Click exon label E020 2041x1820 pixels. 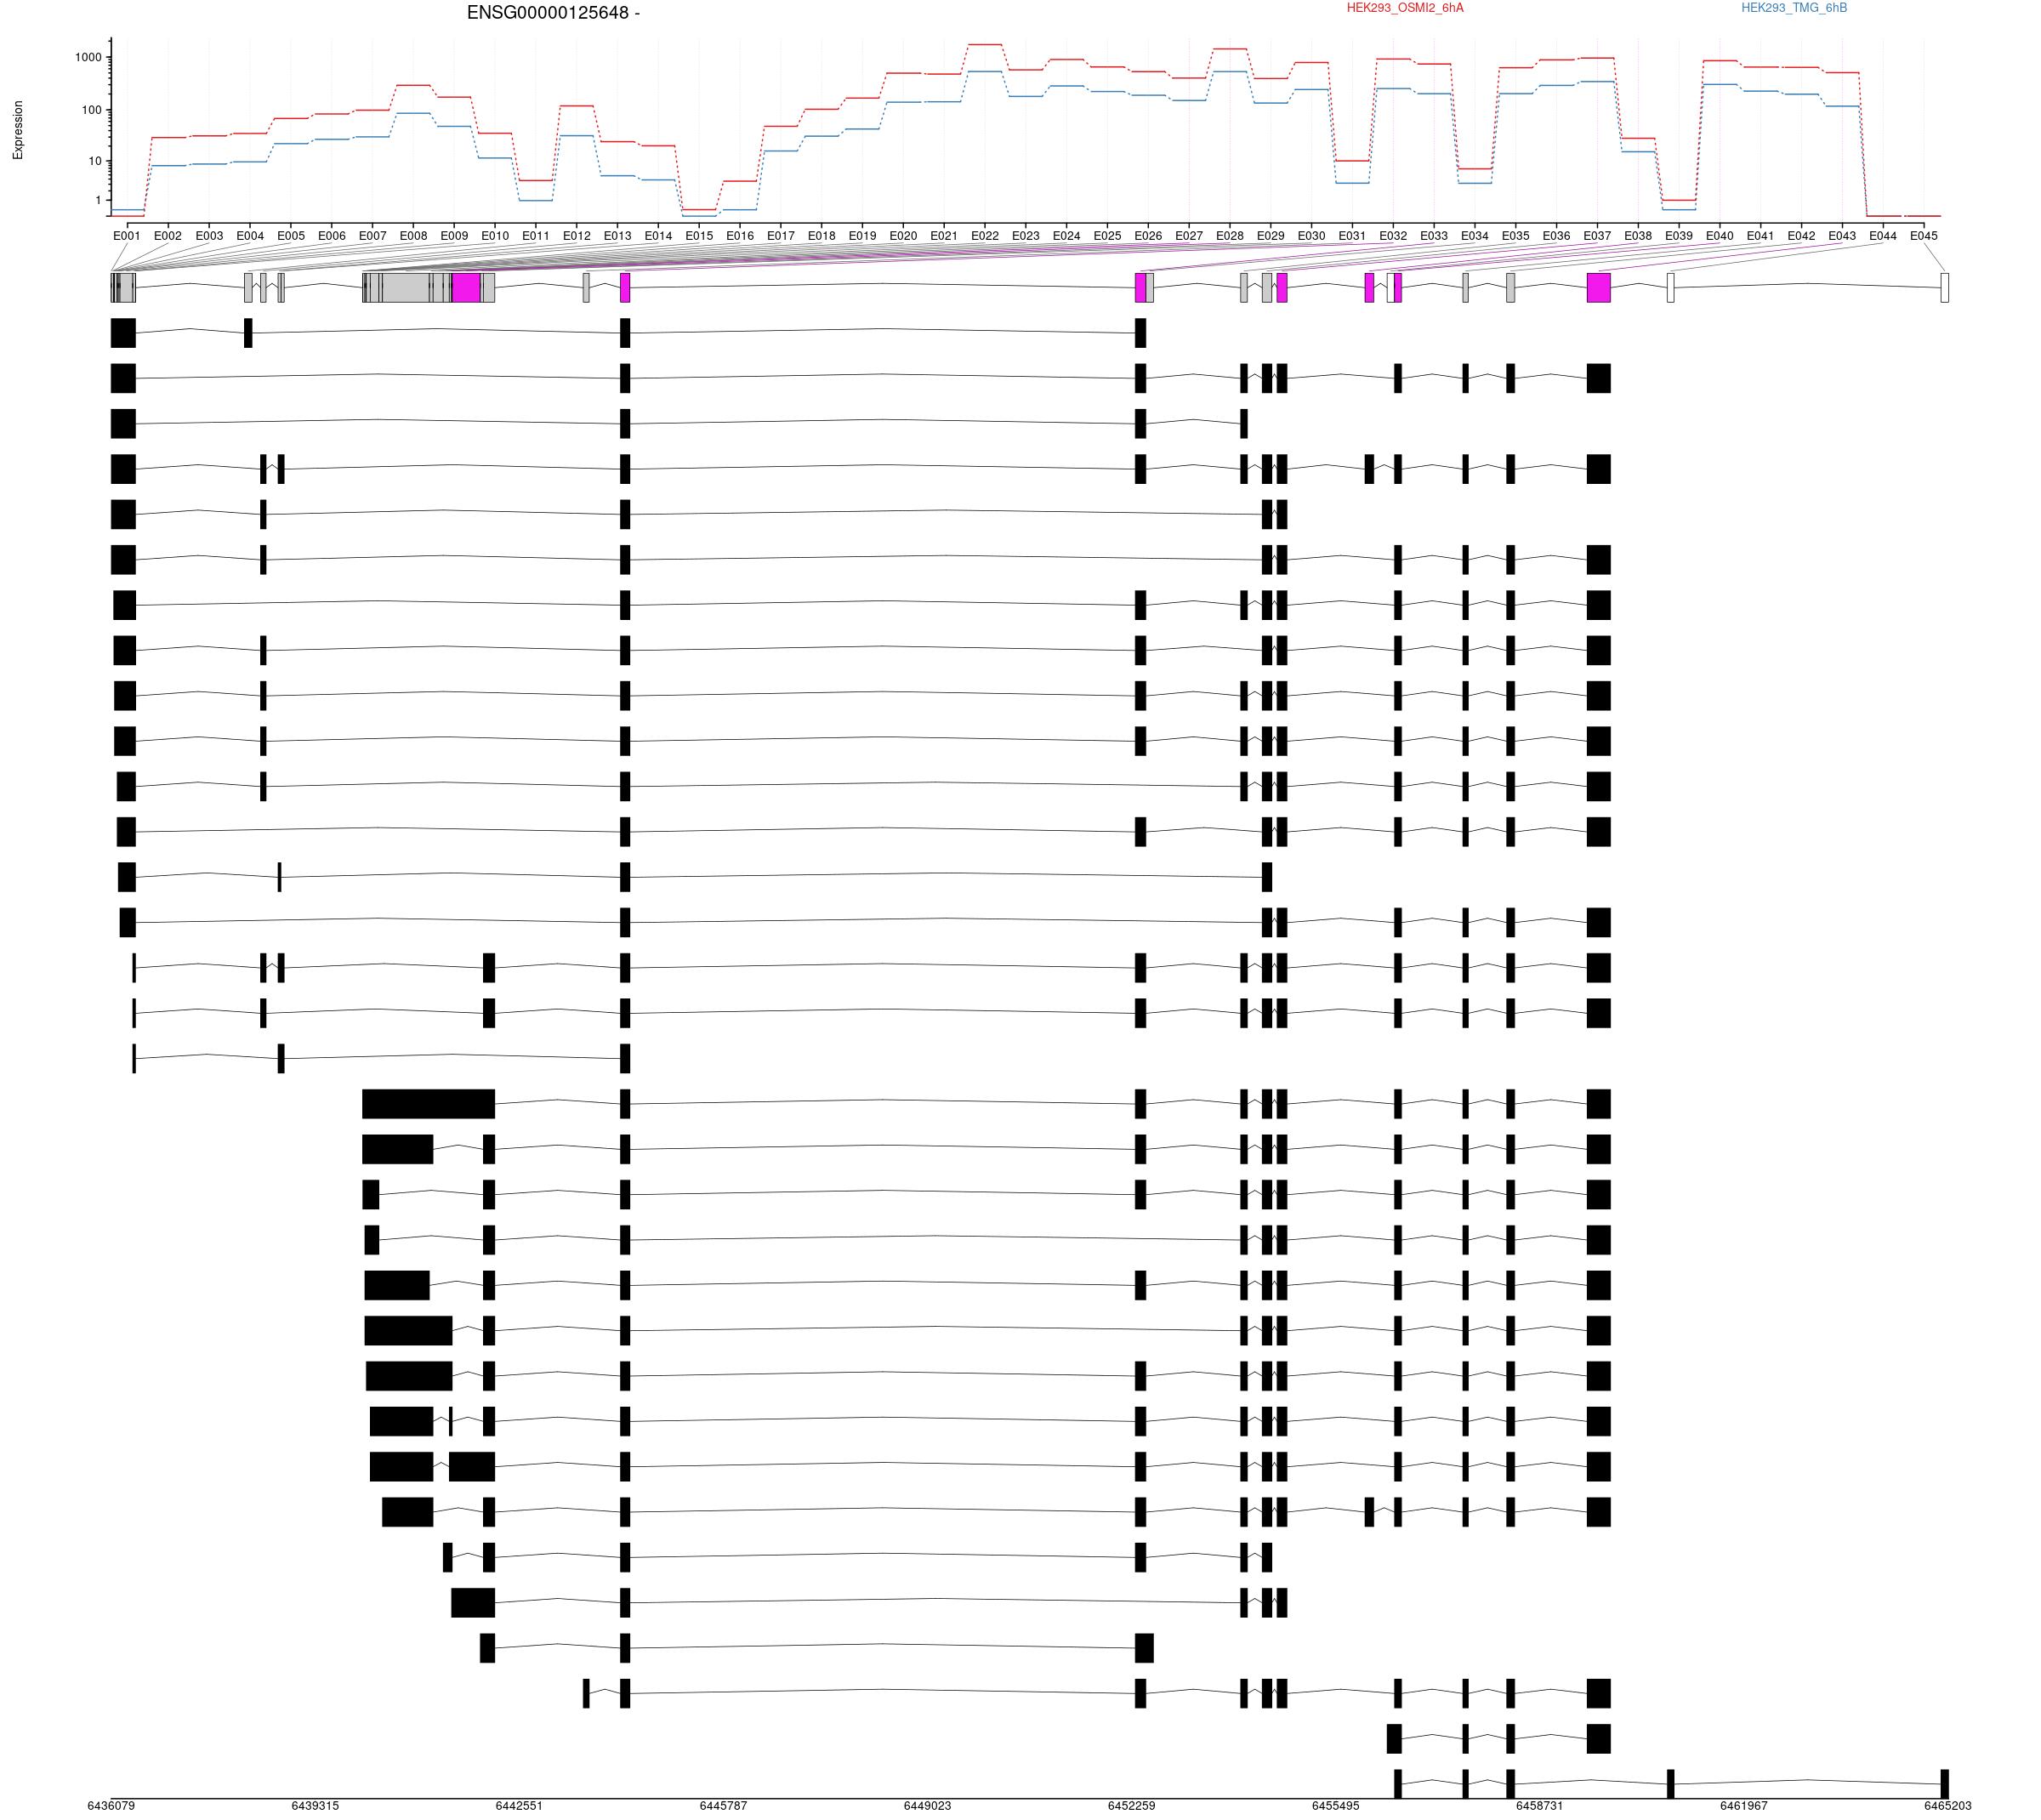(903, 236)
